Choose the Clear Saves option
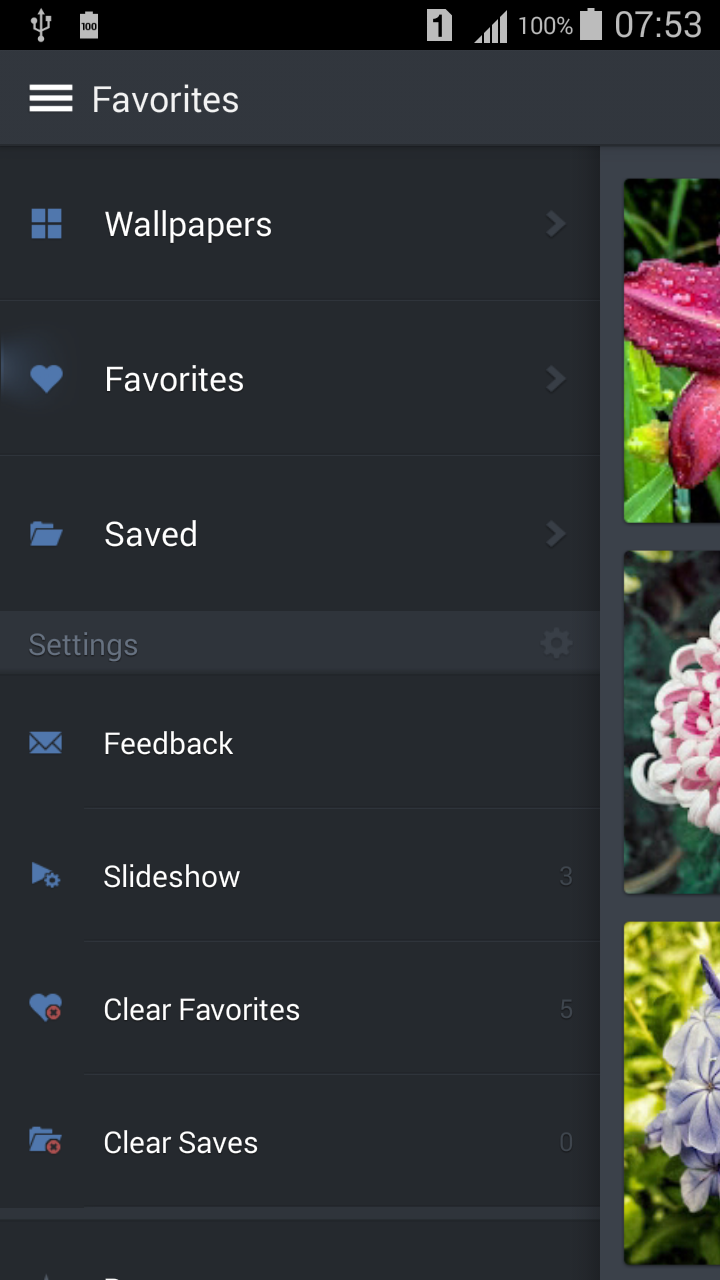The height and width of the screenshot is (1280, 720). [181, 1142]
